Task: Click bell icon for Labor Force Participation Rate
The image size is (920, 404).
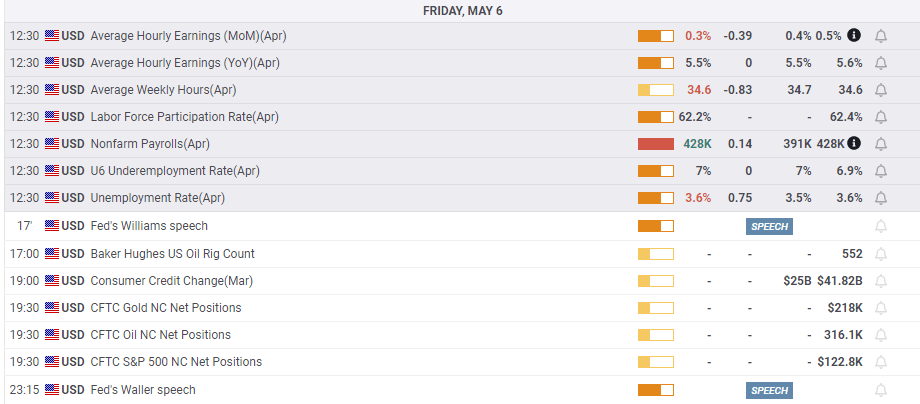Action: point(881,117)
